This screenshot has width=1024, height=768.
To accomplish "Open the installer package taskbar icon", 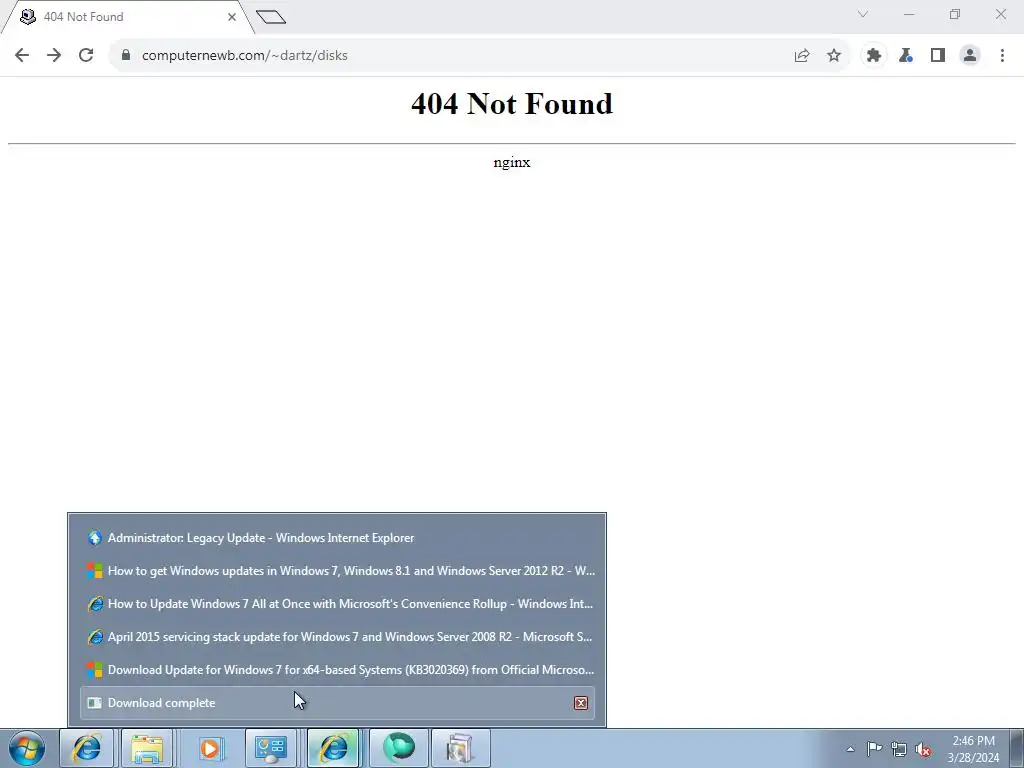I will [460, 748].
